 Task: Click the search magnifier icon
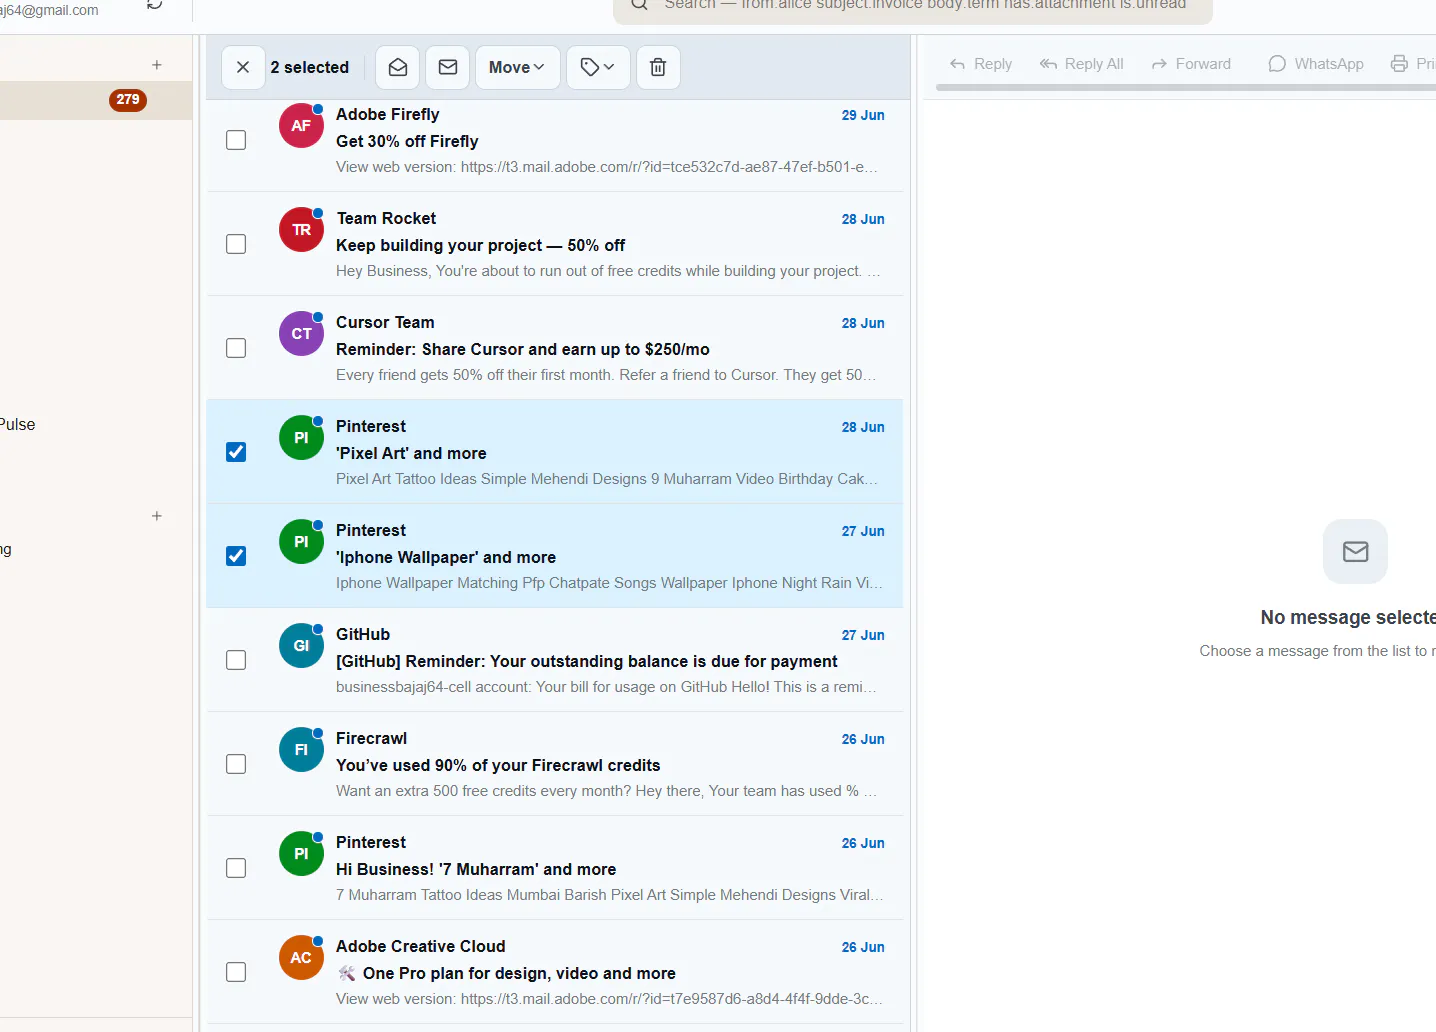(x=639, y=5)
